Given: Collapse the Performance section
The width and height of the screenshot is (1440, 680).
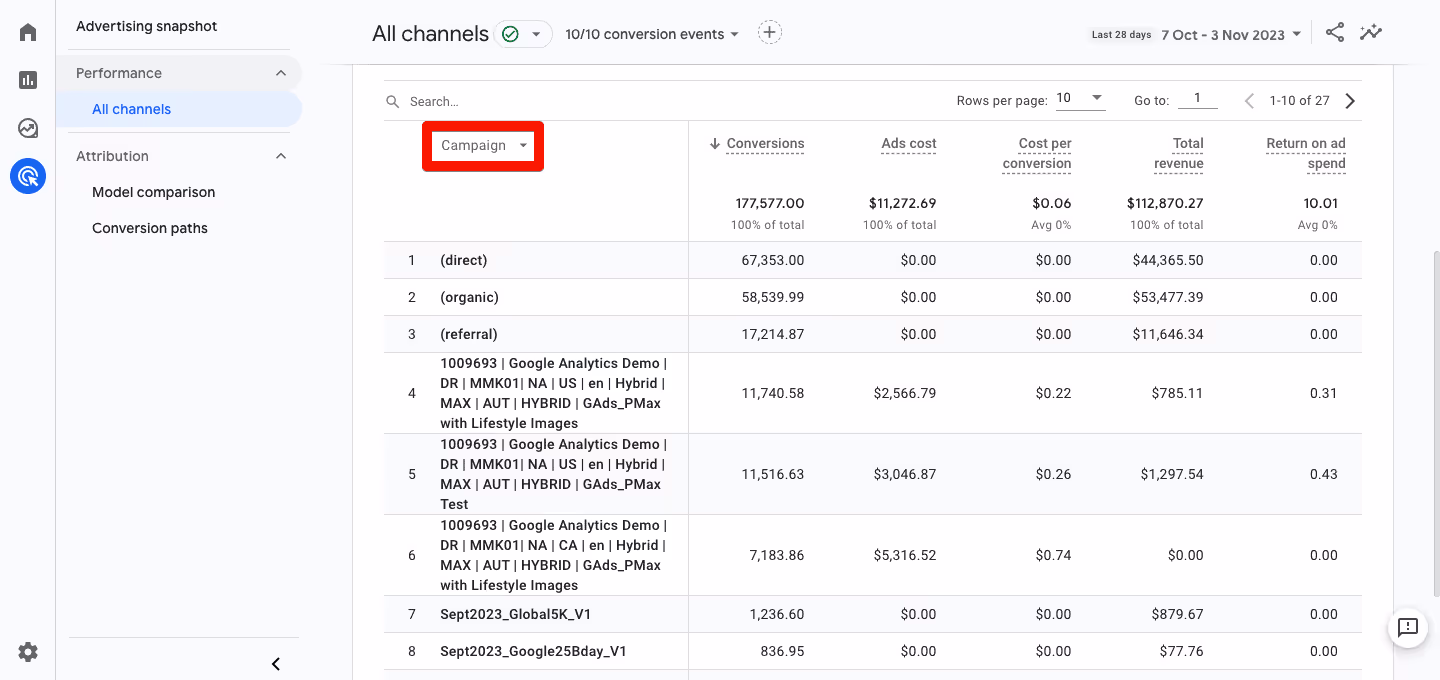Looking at the screenshot, I should [281, 73].
